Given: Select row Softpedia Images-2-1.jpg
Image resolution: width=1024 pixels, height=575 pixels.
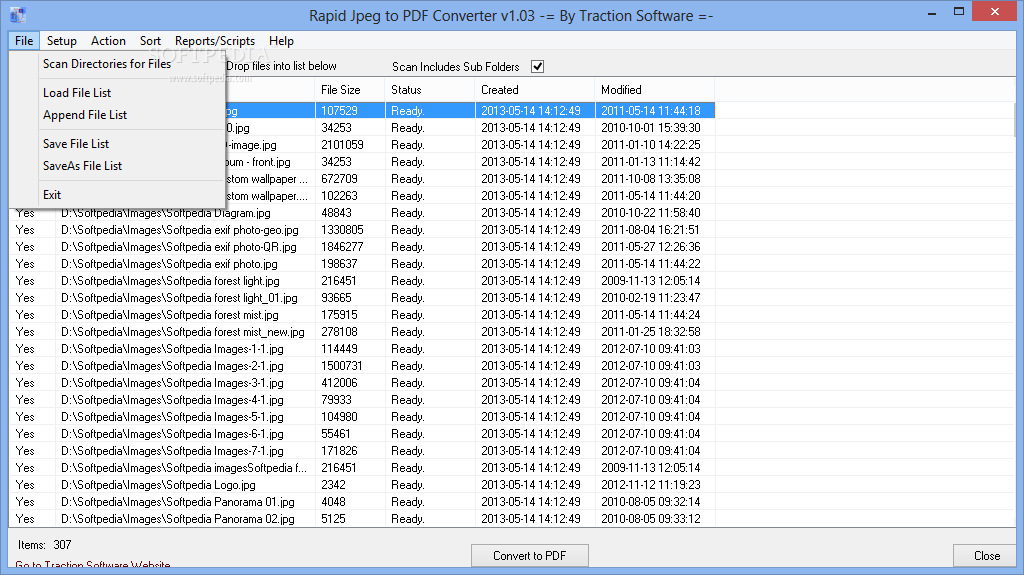Looking at the screenshot, I should click(x=362, y=366).
